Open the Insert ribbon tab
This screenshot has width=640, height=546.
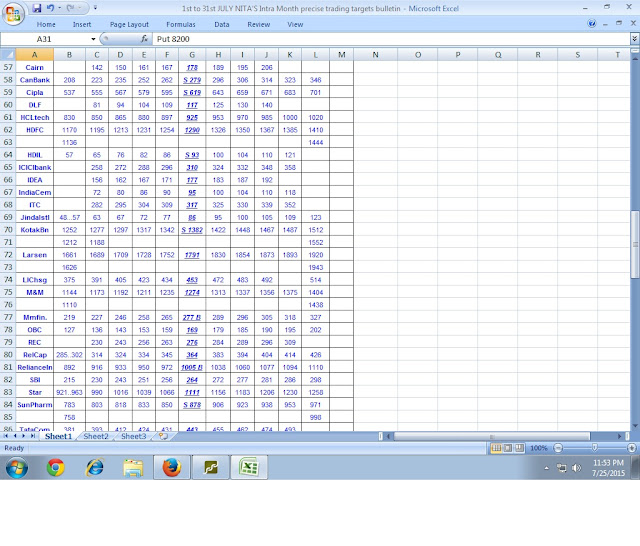click(x=82, y=24)
